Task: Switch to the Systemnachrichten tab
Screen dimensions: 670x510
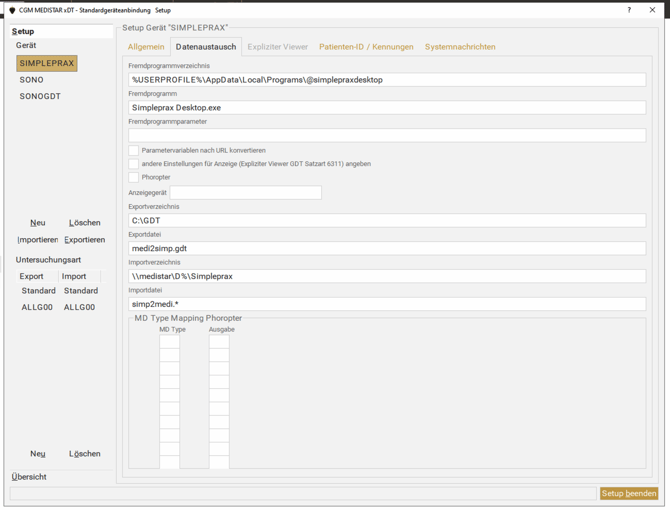Action: [x=460, y=47]
